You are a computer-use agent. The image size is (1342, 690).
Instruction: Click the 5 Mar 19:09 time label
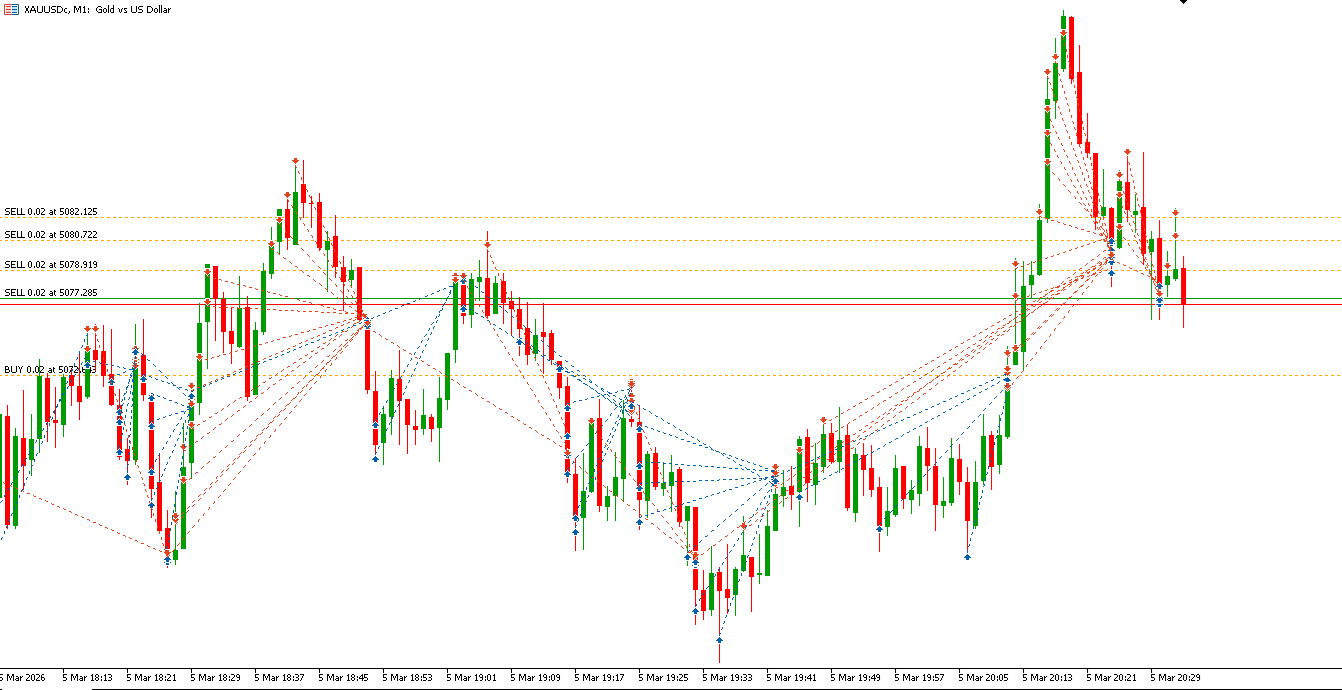tap(535, 677)
